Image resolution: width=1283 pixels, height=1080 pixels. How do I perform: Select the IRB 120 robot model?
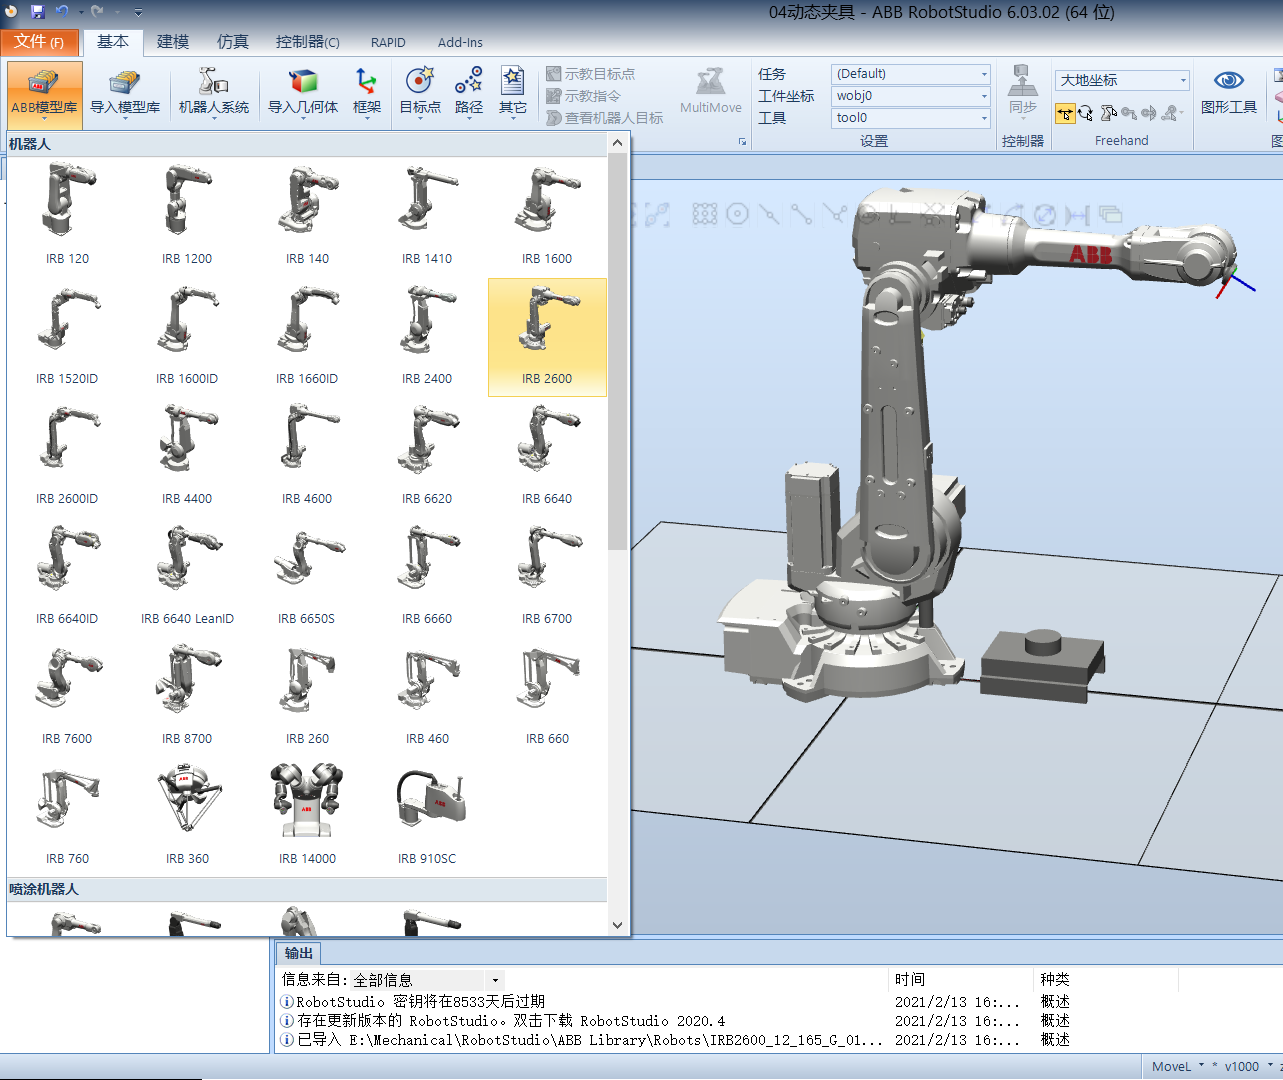pos(67,217)
